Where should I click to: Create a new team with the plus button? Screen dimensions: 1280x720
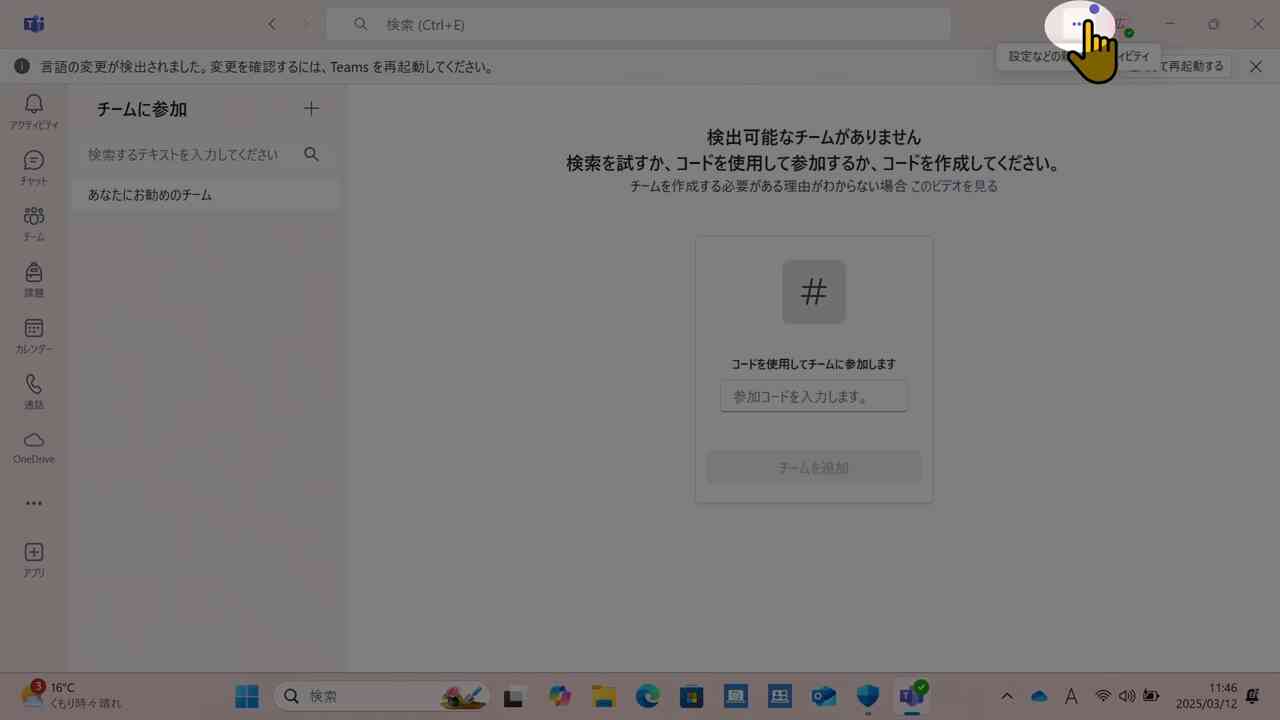click(311, 108)
